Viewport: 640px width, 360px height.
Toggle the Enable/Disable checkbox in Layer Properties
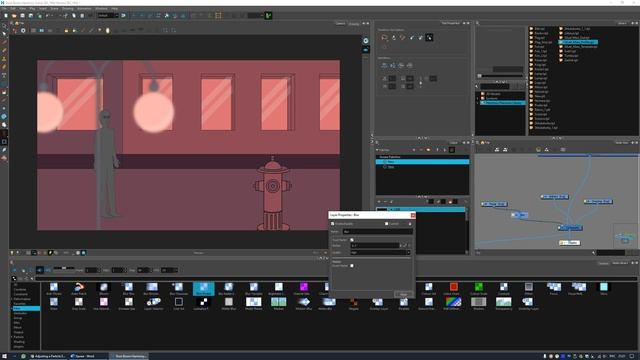tap(332, 224)
